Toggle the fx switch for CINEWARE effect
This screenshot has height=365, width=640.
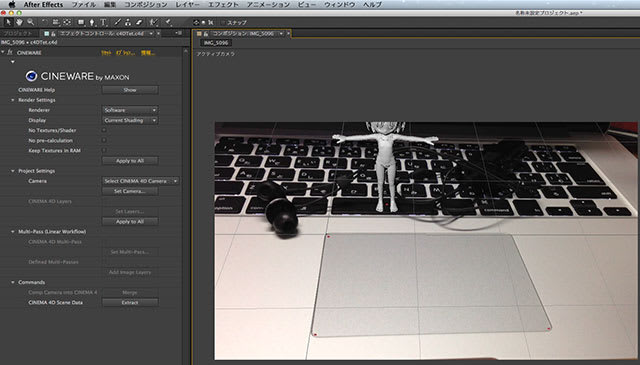click(10, 52)
